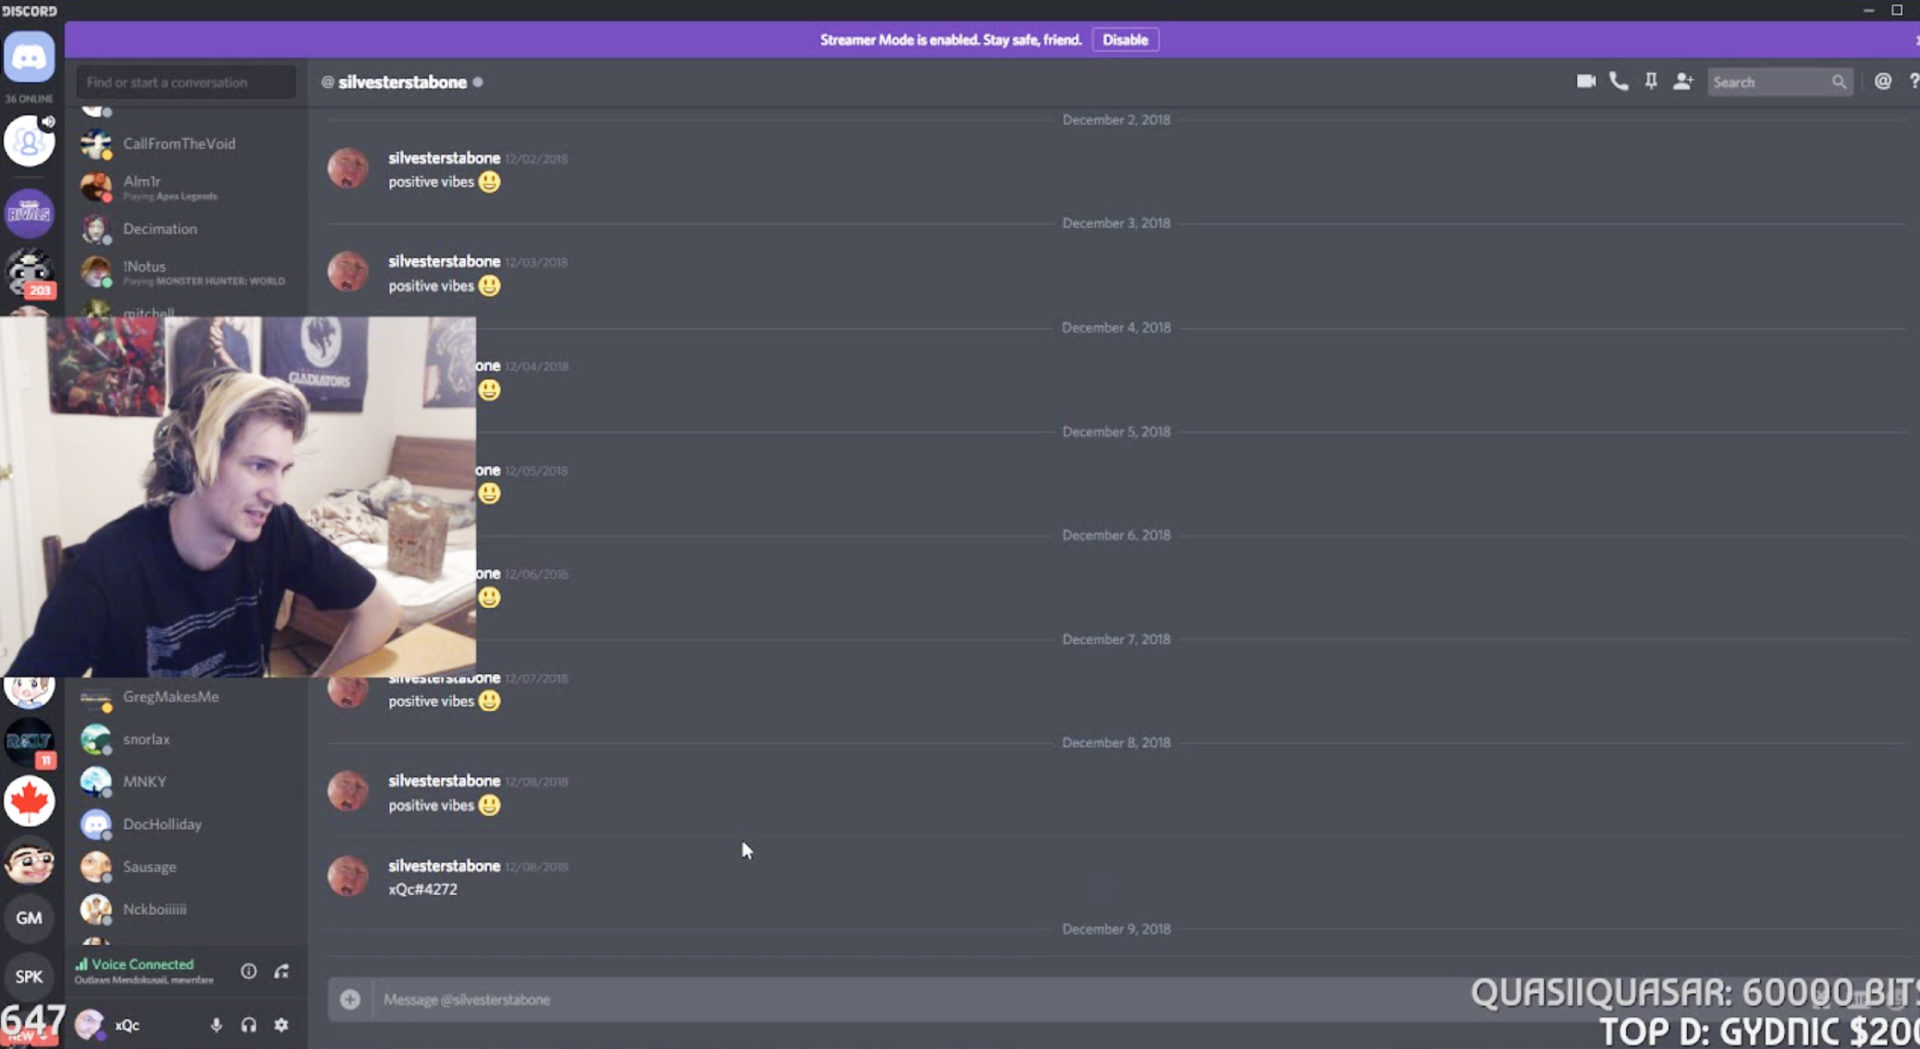Click avatar on 12/08/2018 positive vibes message
Viewport: 1920px width, 1049px height.
(x=348, y=791)
